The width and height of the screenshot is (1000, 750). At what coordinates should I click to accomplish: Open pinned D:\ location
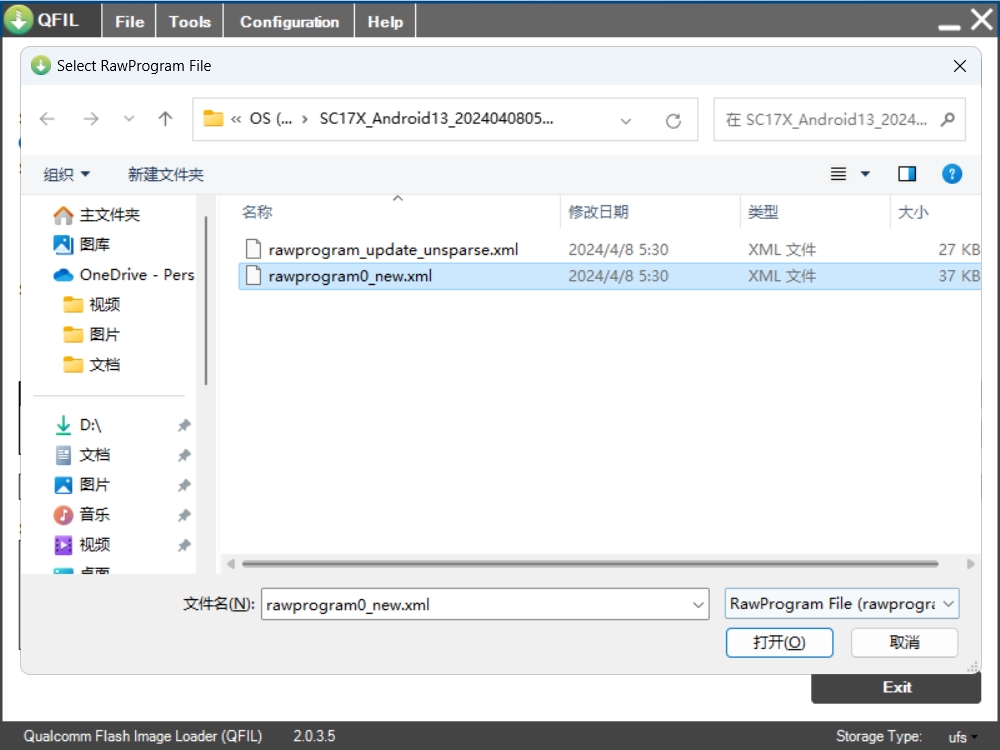click(79, 425)
